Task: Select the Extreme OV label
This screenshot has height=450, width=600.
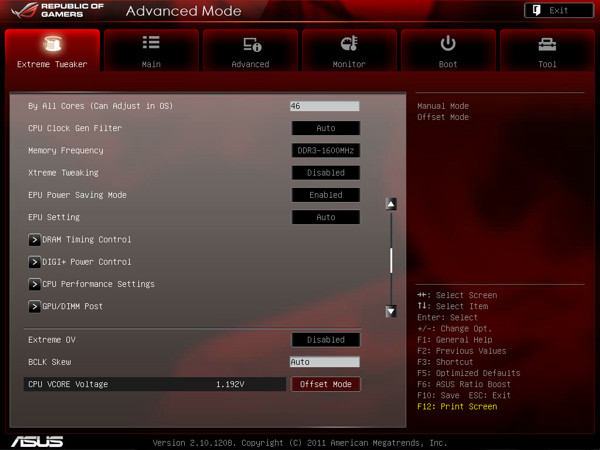Action: [x=52, y=340]
